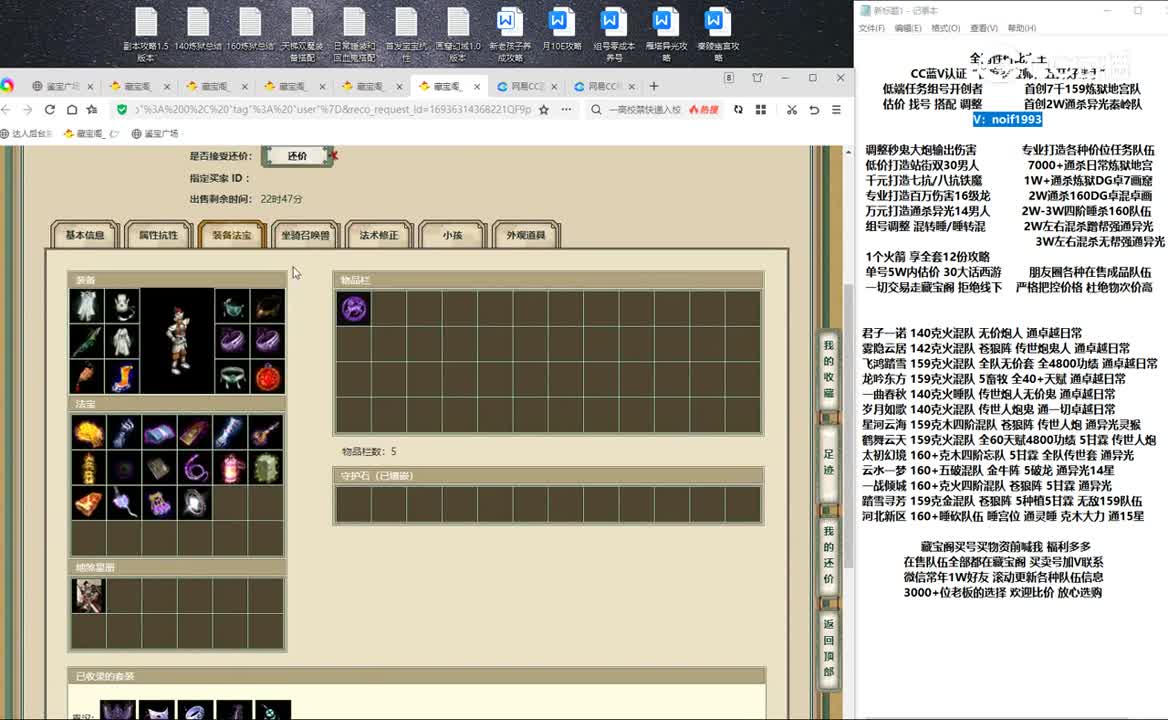This screenshot has height=720, width=1168.
Task: Inspect the red round charm equipment icon
Action: coord(267,377)
